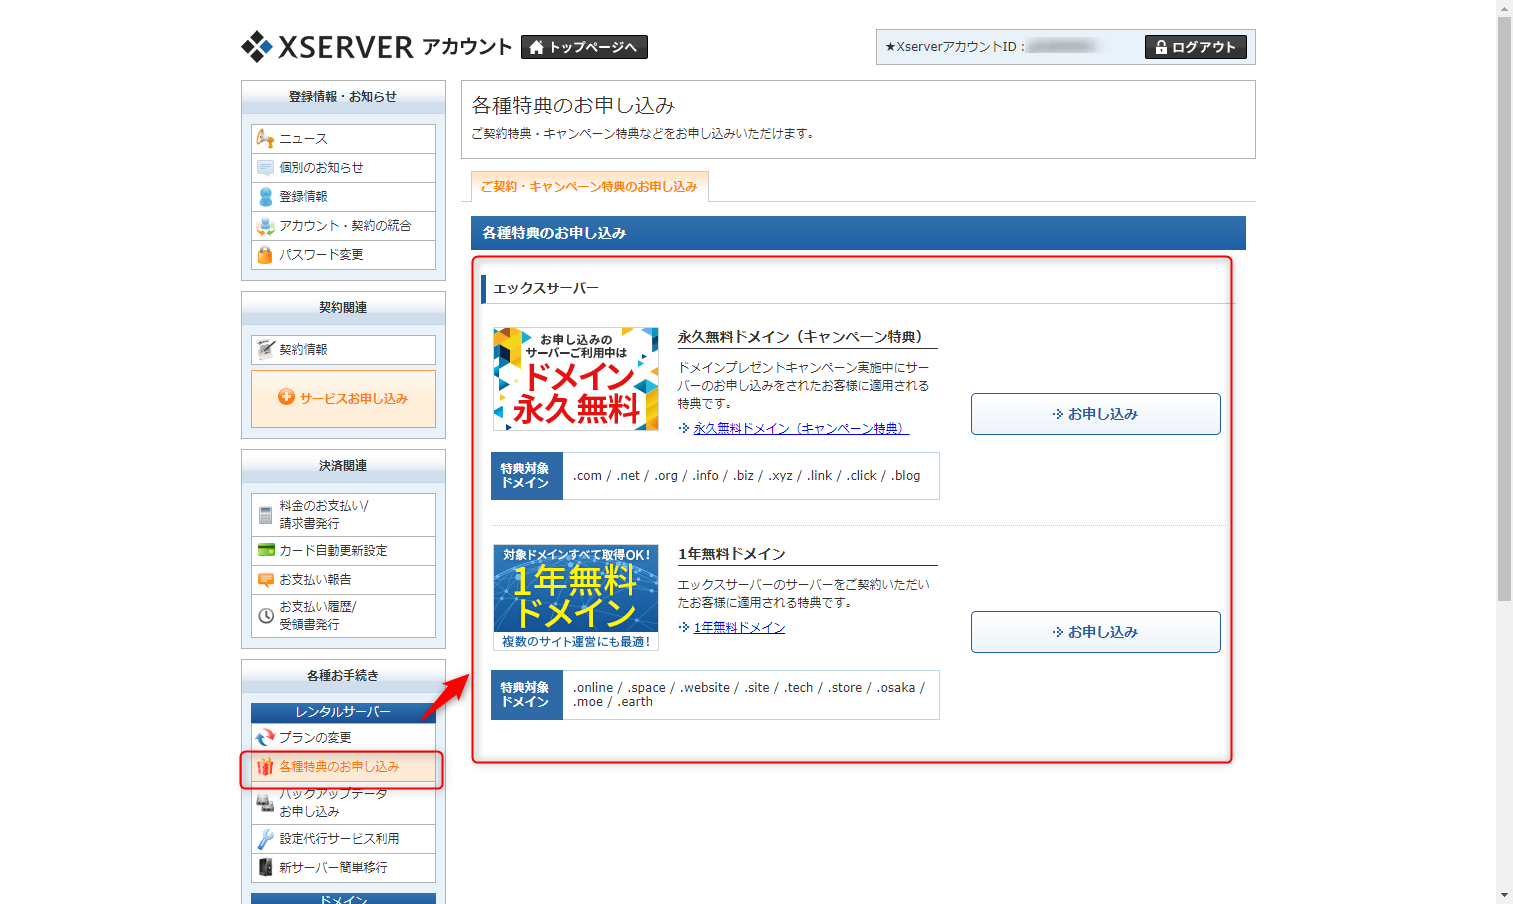The height and width of the screenshot is (904, 1513).
Task: Click the .online / .space domain list text
Action: (x=749, y=695)
